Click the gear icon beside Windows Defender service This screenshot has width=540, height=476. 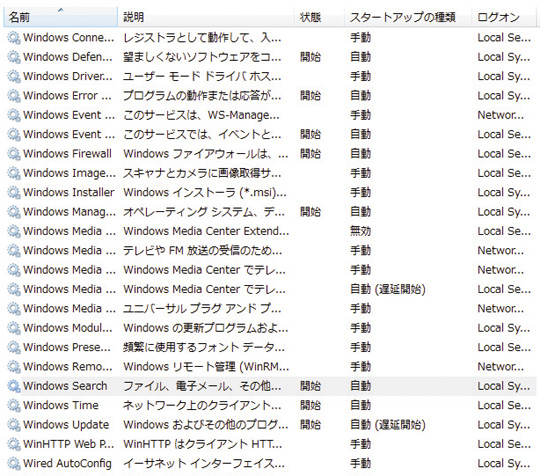pos(14,57)
